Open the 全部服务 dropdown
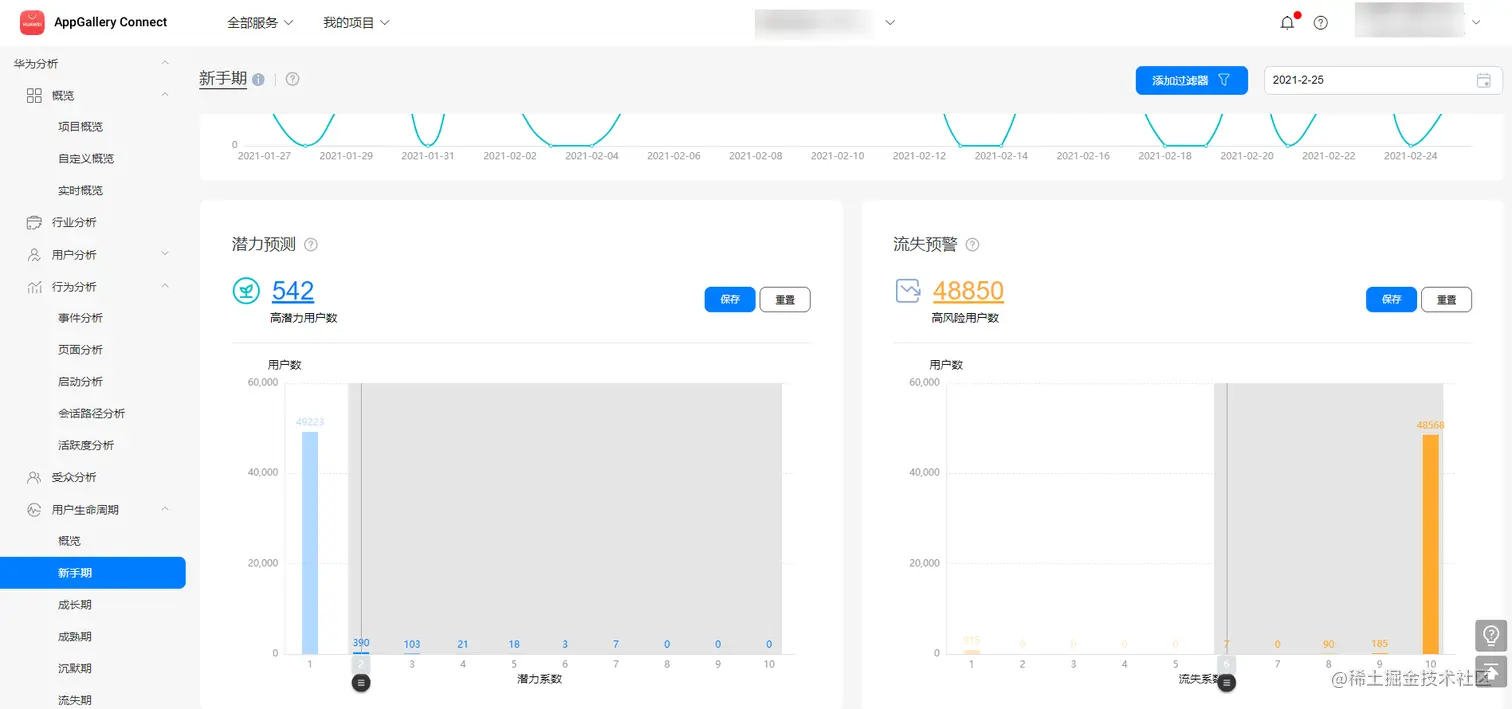 tap(260, 22)
